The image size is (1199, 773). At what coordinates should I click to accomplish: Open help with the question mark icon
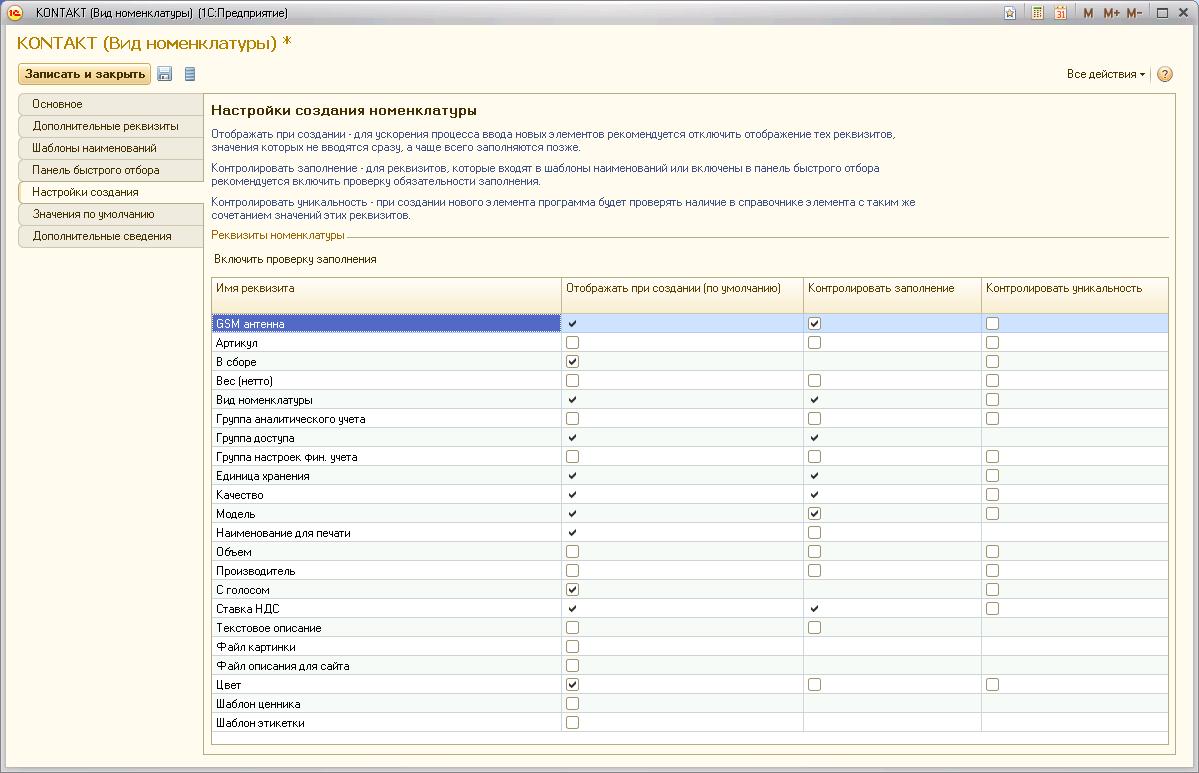1164,74
